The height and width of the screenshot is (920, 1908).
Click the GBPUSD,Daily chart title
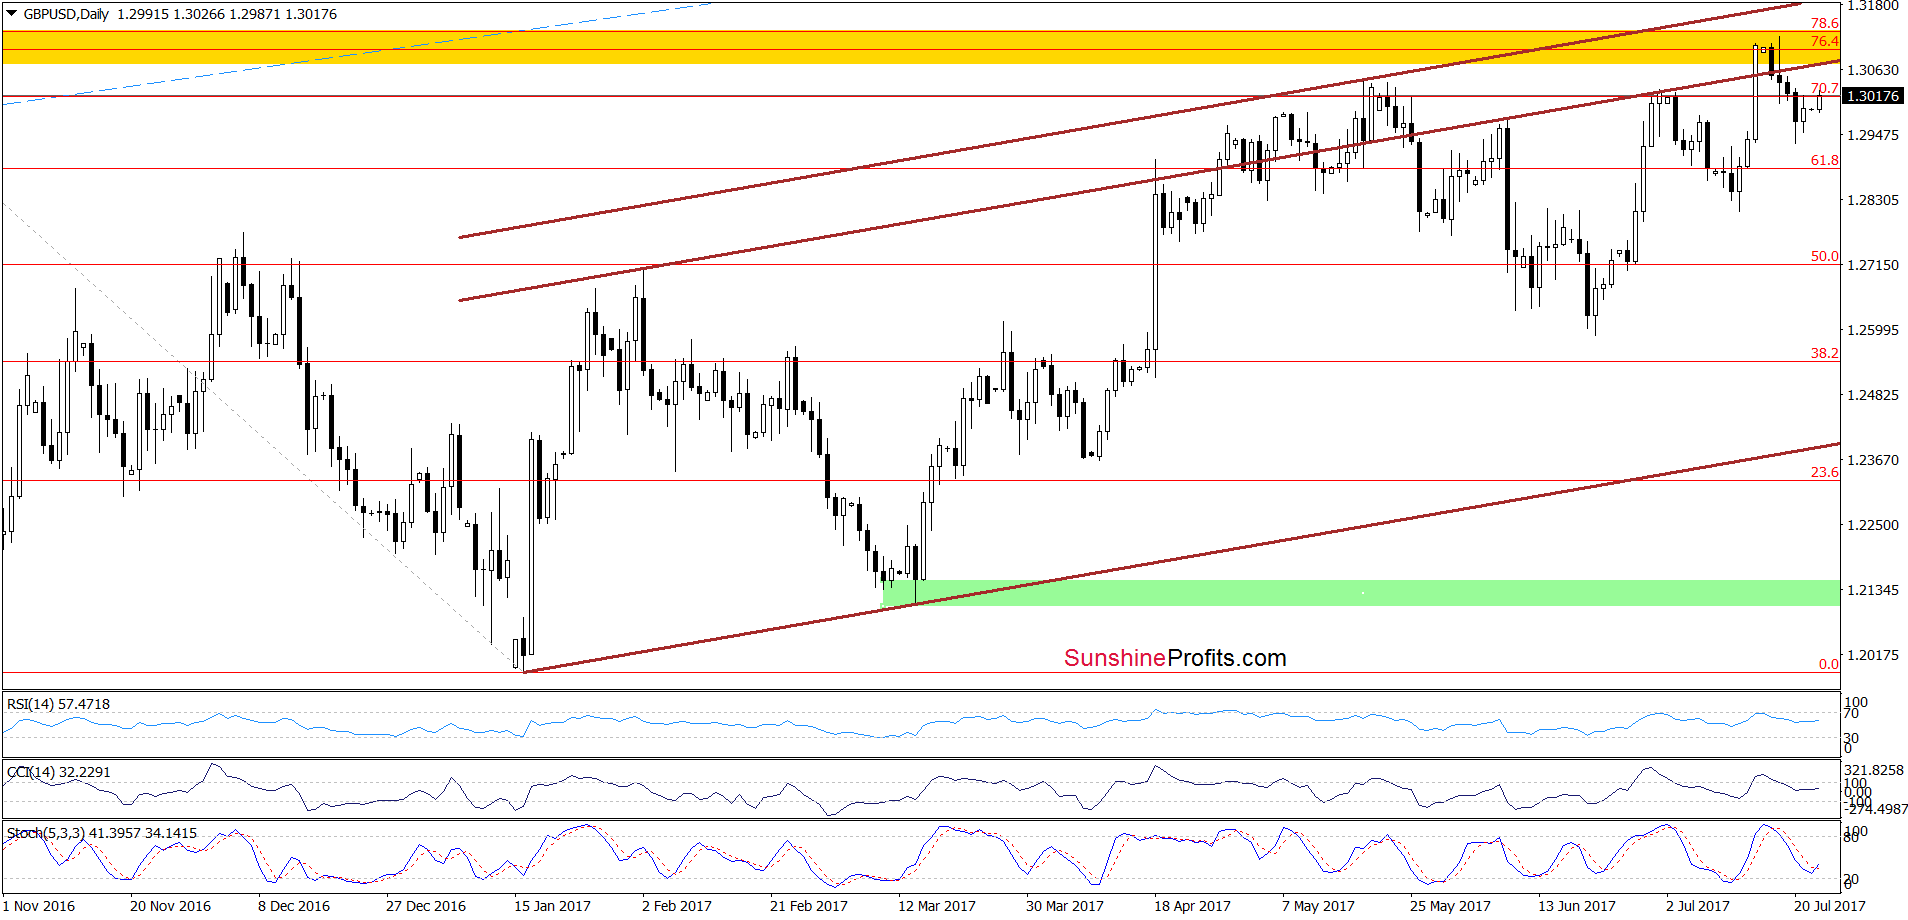tap(66, 14)
